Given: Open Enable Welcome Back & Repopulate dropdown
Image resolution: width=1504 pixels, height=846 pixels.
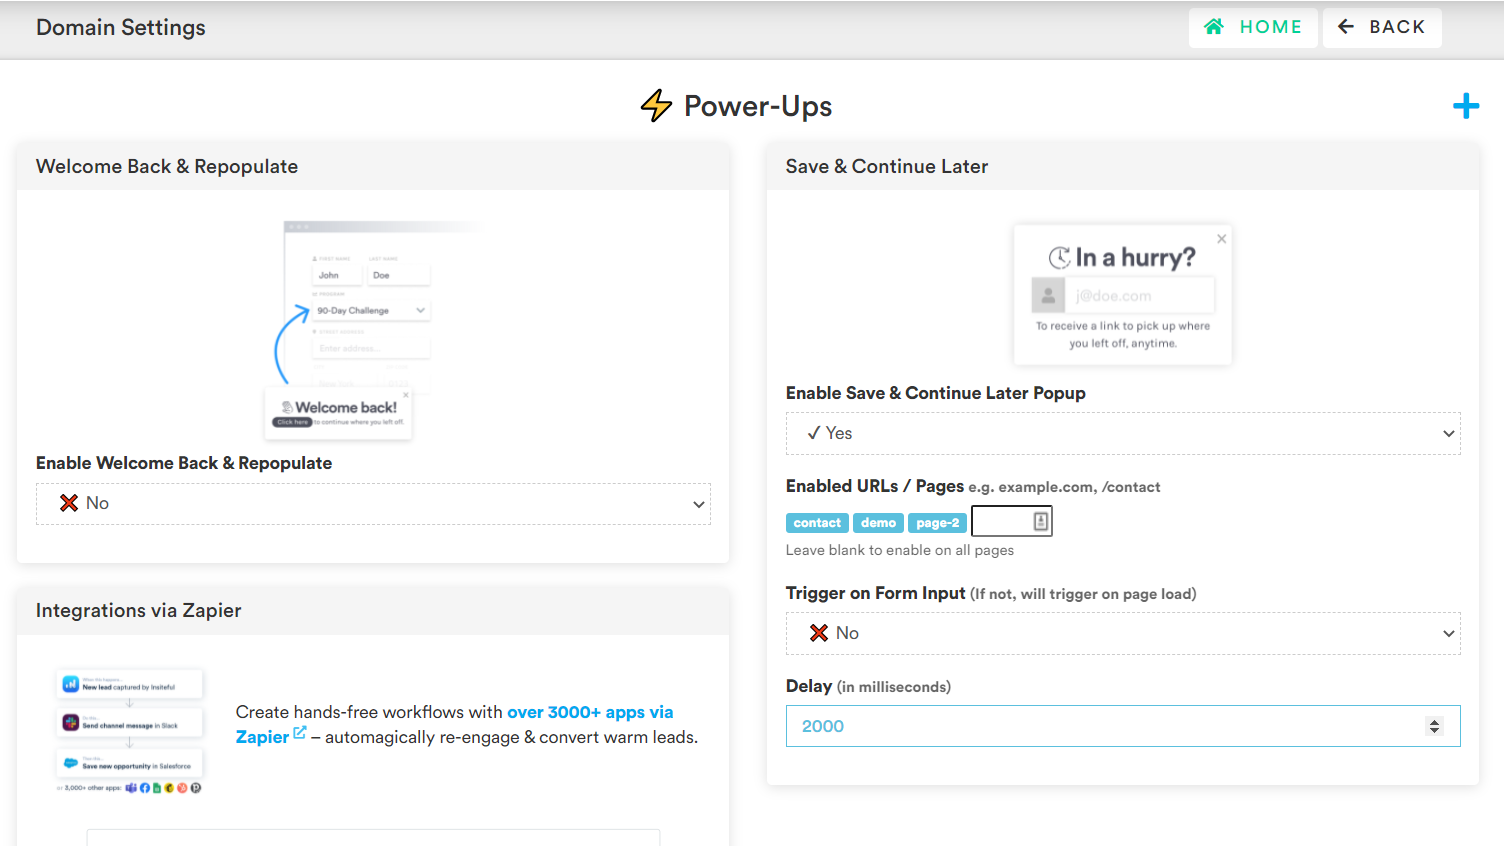Looking at the screenshot, I should [x=373, y=504].
